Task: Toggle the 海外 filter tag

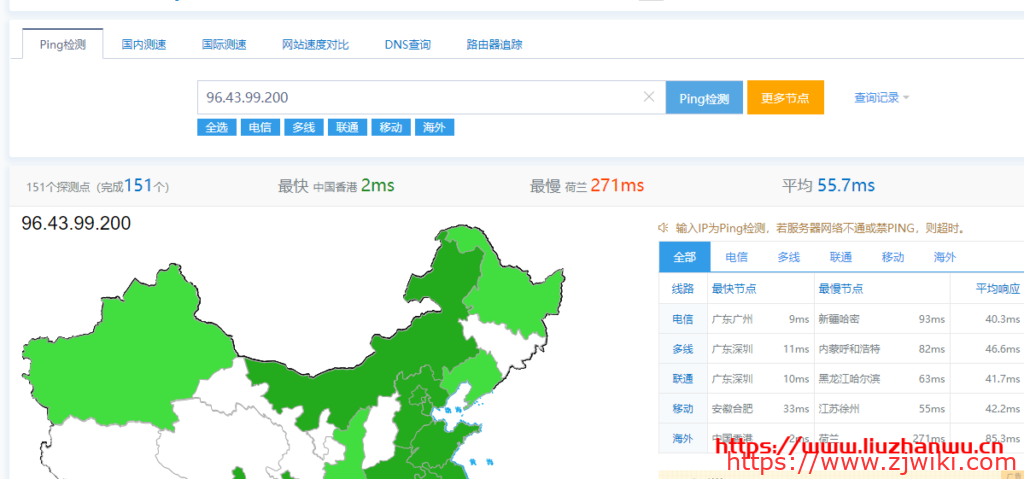Action: tap(434, 127)
